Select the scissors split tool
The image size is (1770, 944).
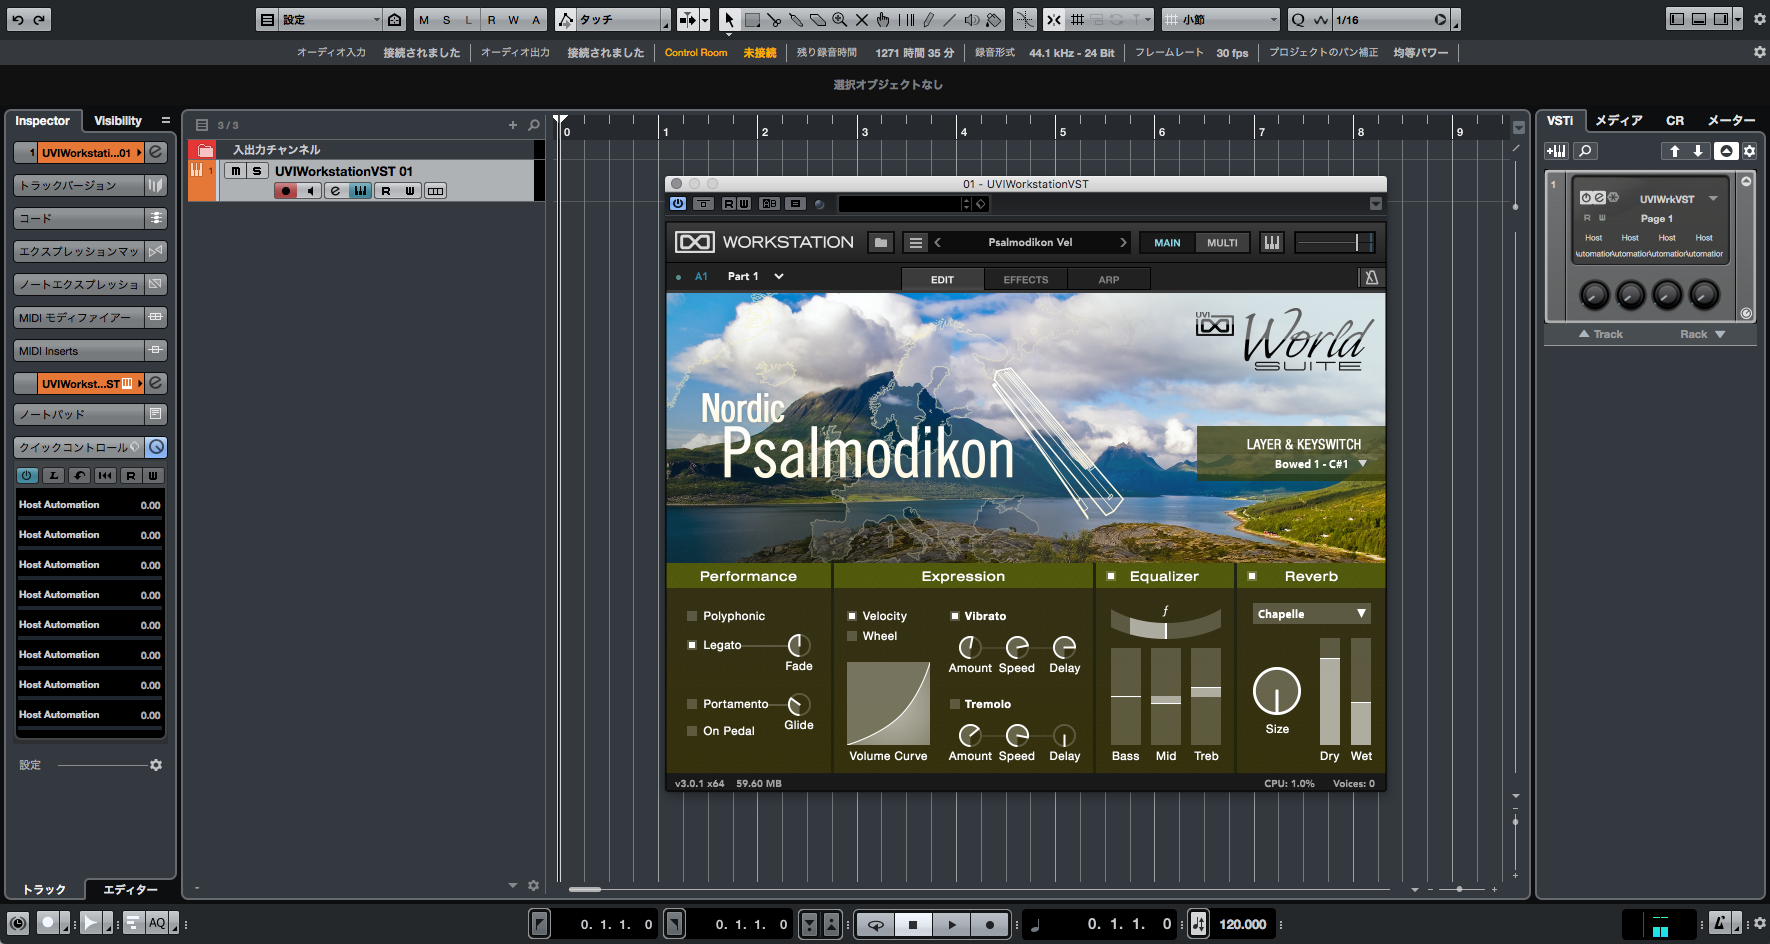click(x=774, y=19)
